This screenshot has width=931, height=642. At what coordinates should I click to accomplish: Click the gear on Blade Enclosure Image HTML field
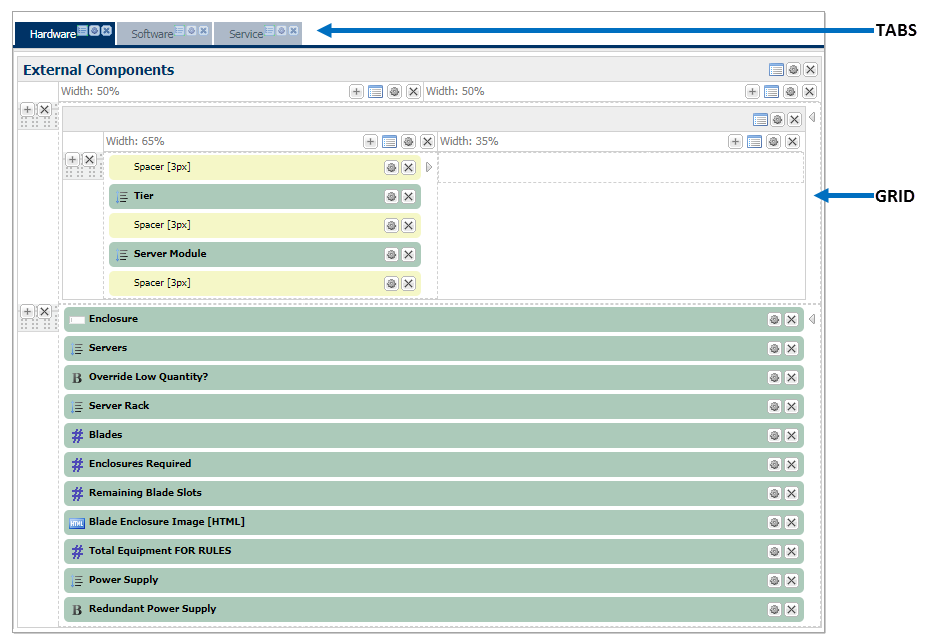774,522
